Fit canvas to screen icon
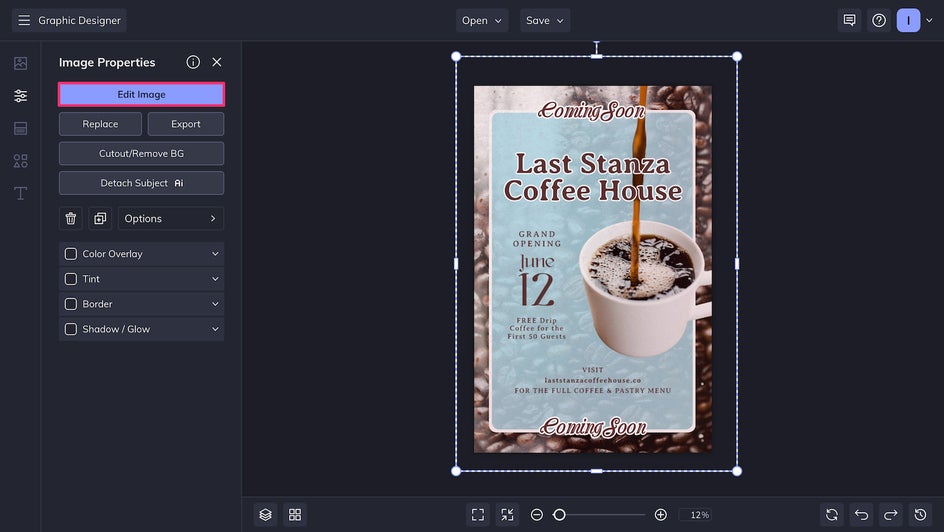Image resolution: width=944 pixels, height=532 pixels. [x=478, y=515]
